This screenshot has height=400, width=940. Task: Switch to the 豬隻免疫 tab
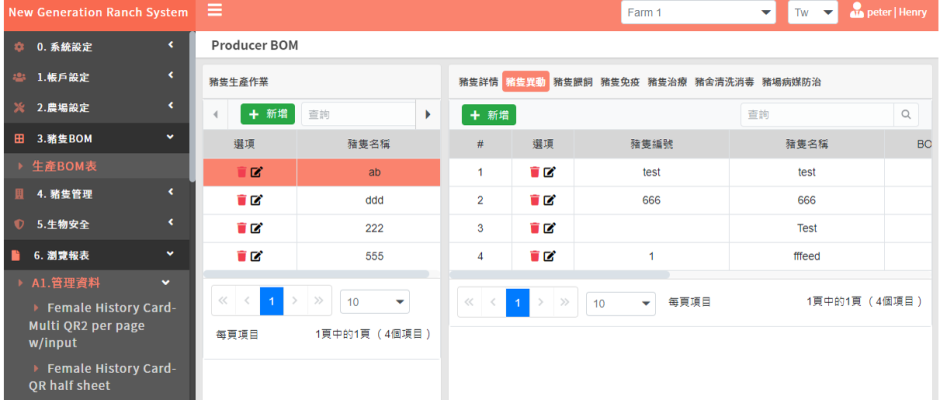(620, 82)
